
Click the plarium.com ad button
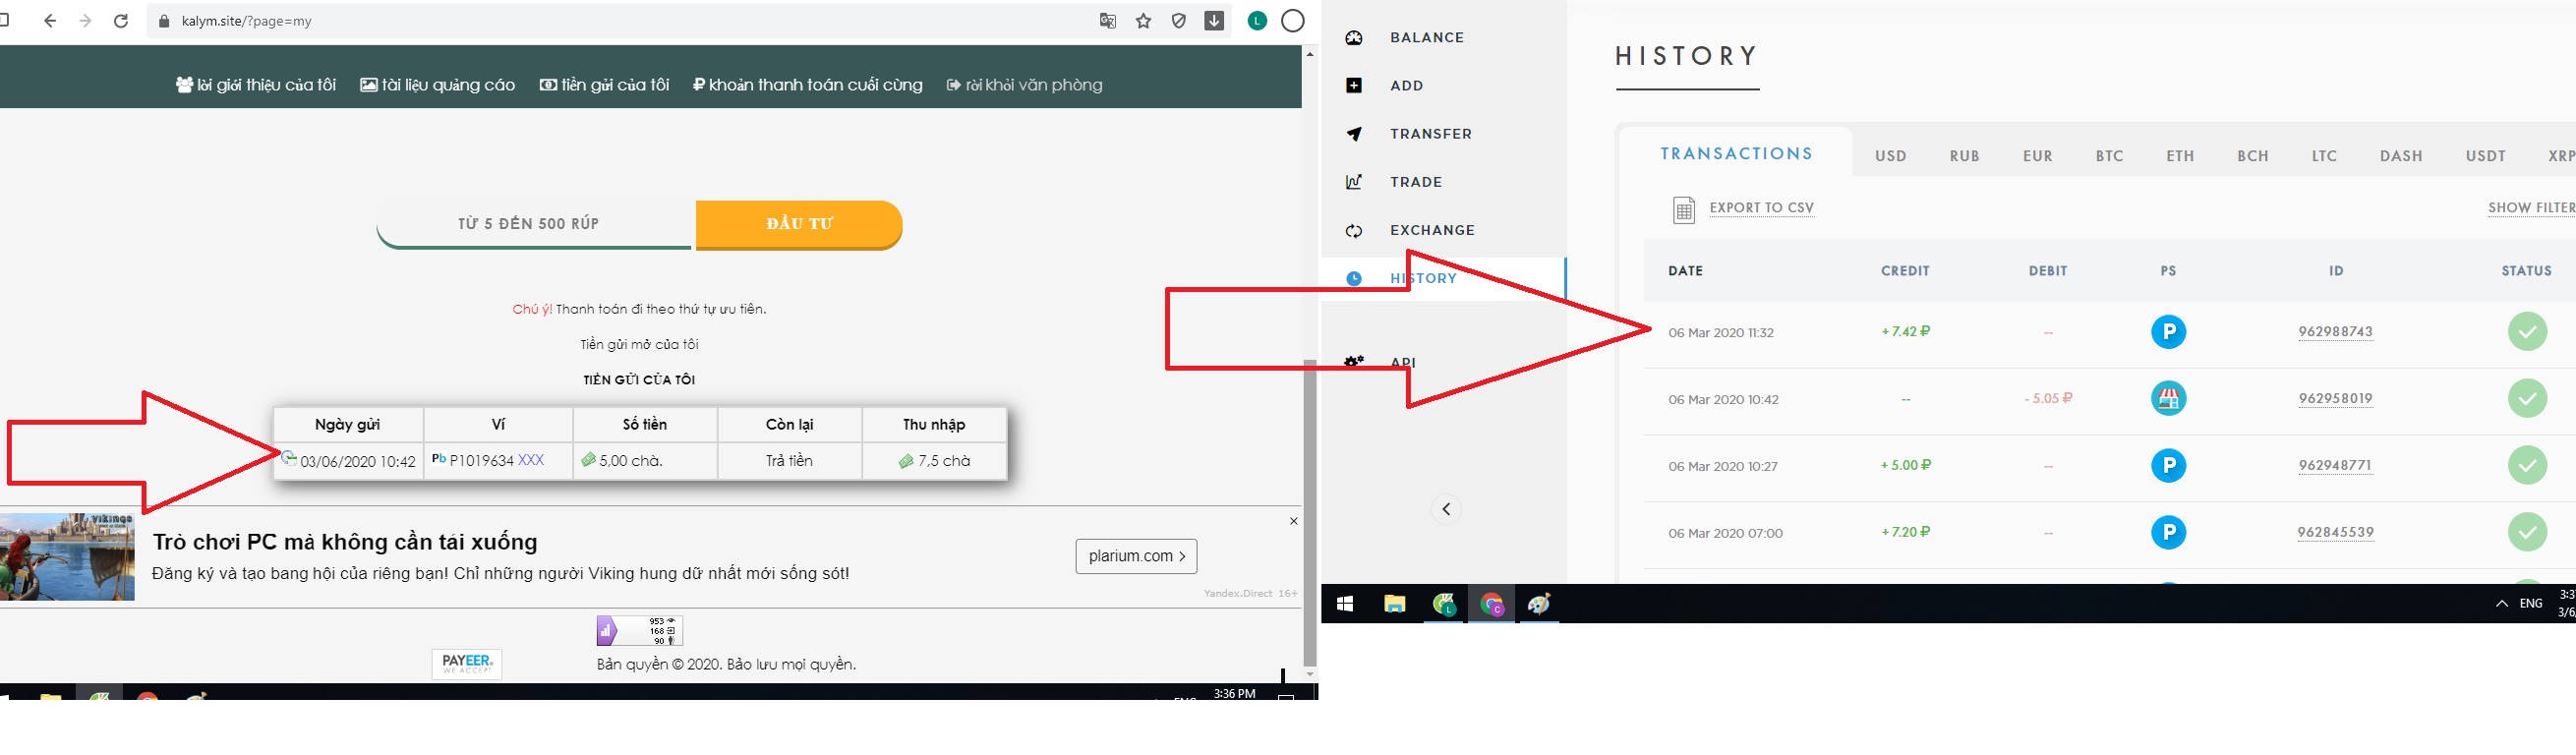pos(1136,556)
